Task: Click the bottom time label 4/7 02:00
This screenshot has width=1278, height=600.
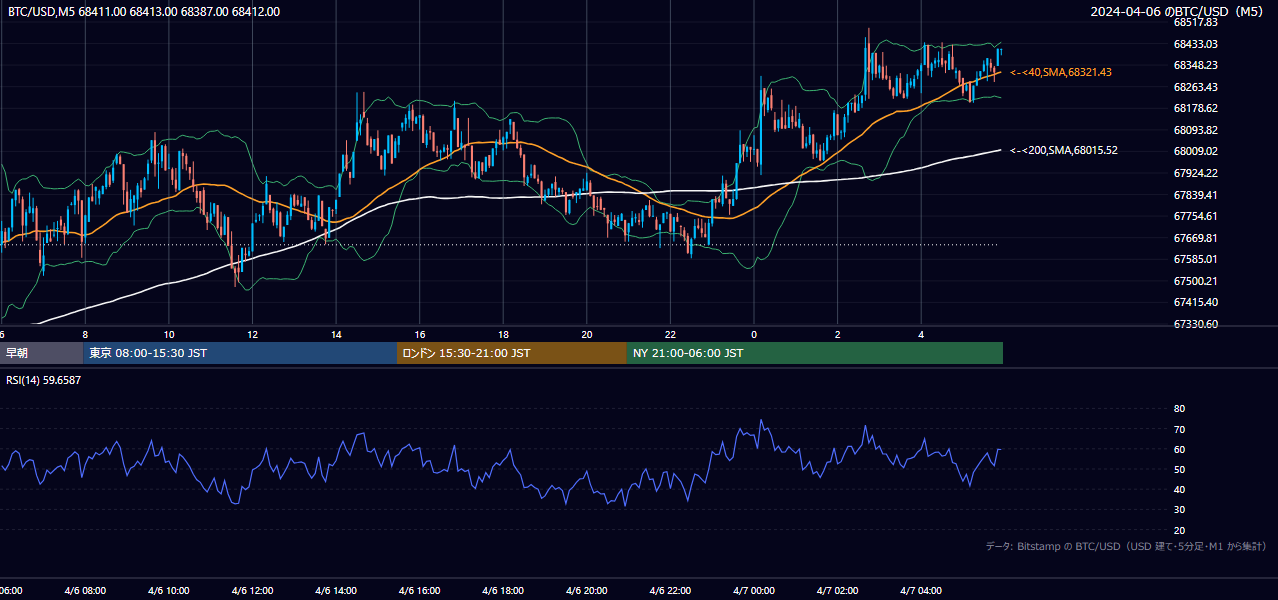Action: pyautogui.click(x=837, y=591)
